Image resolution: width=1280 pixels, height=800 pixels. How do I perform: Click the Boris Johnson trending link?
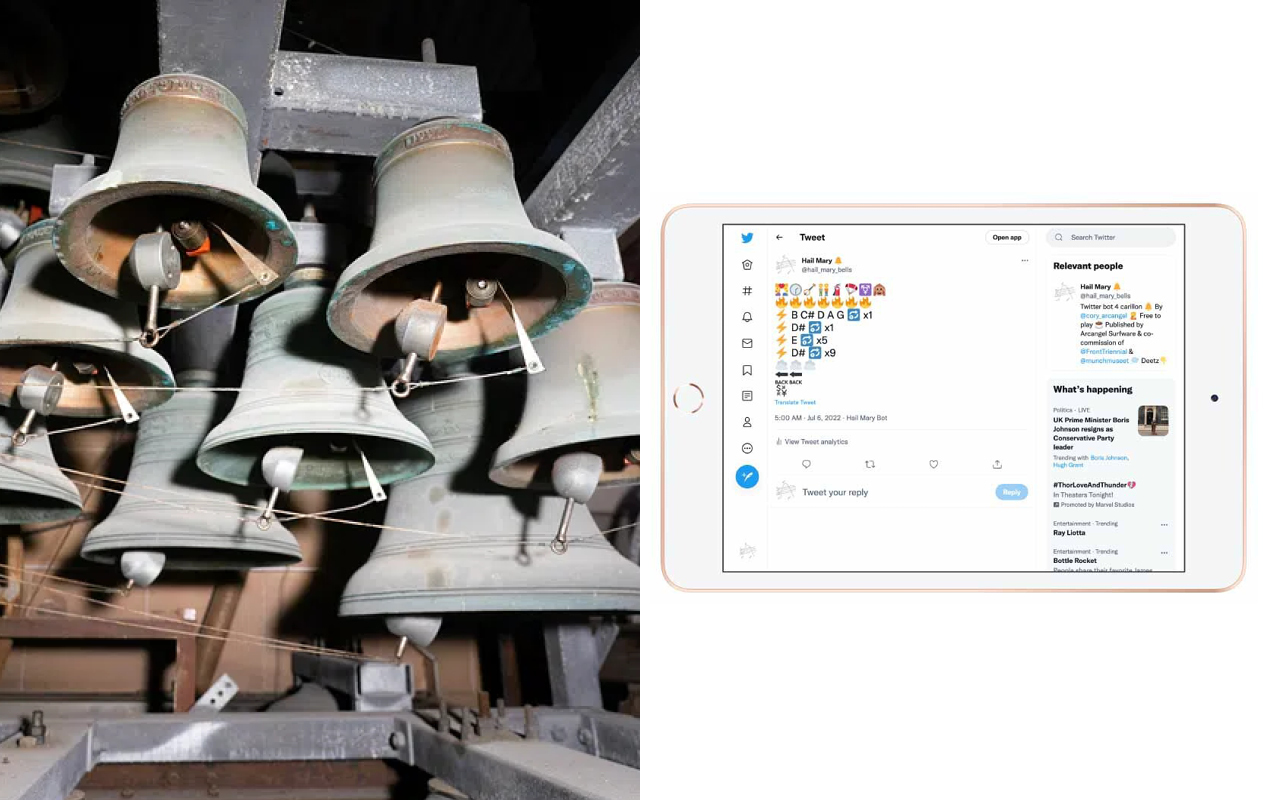[x=1109, y=458]
